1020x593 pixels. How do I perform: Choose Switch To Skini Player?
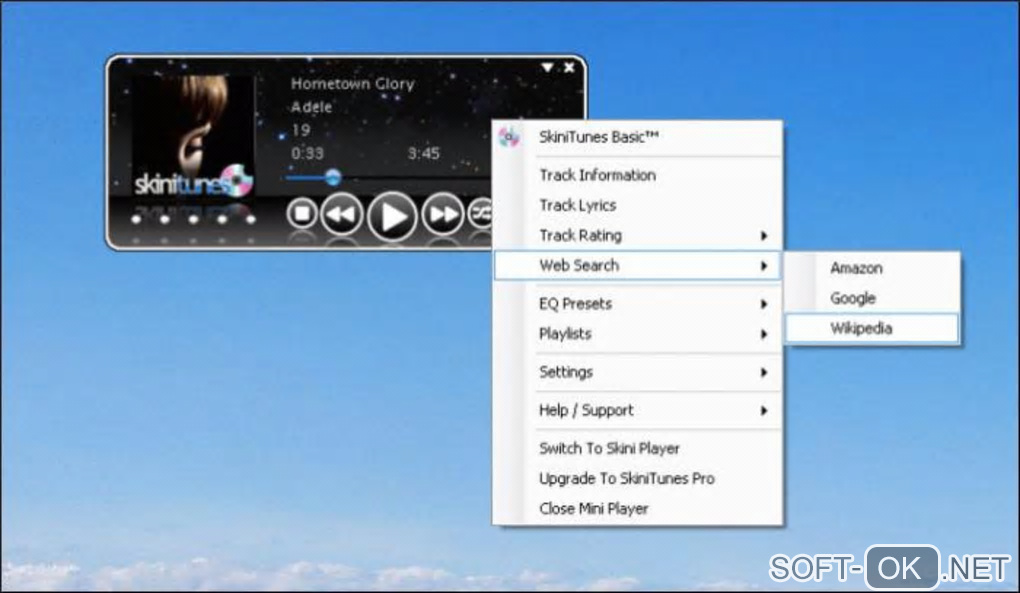coord(638,448)
